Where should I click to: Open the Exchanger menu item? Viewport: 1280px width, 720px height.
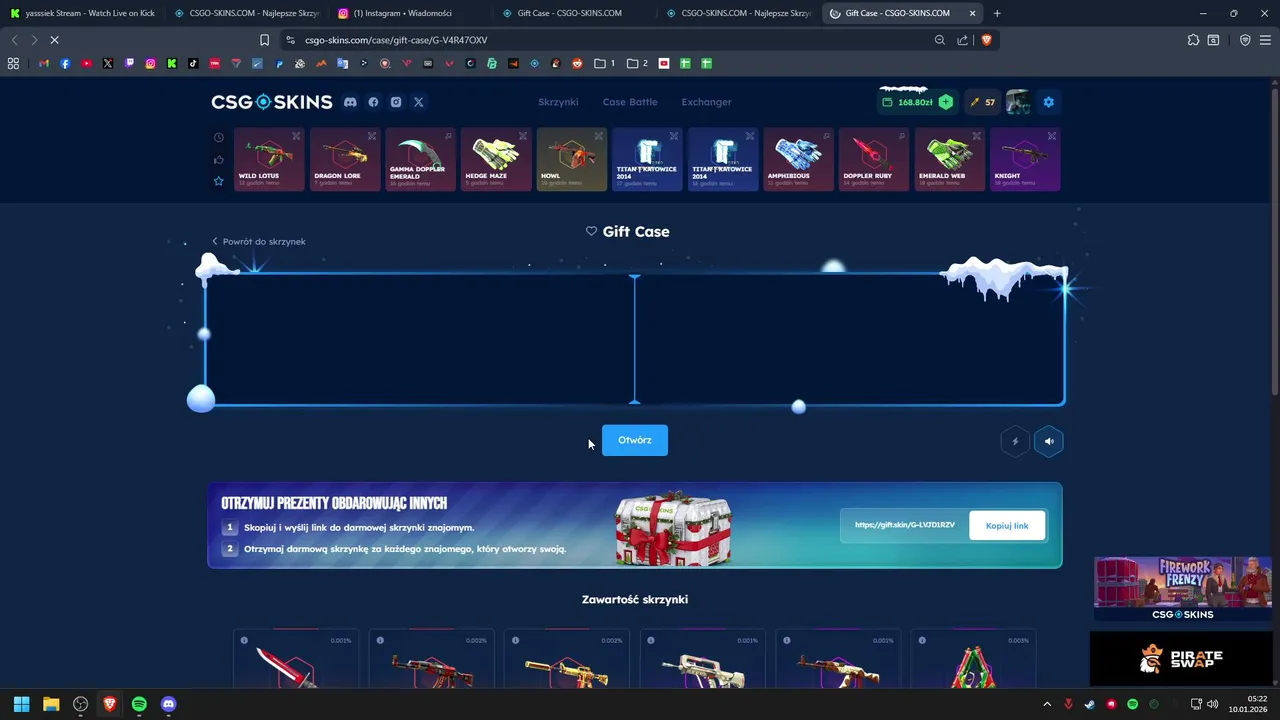tap(706, 102)
